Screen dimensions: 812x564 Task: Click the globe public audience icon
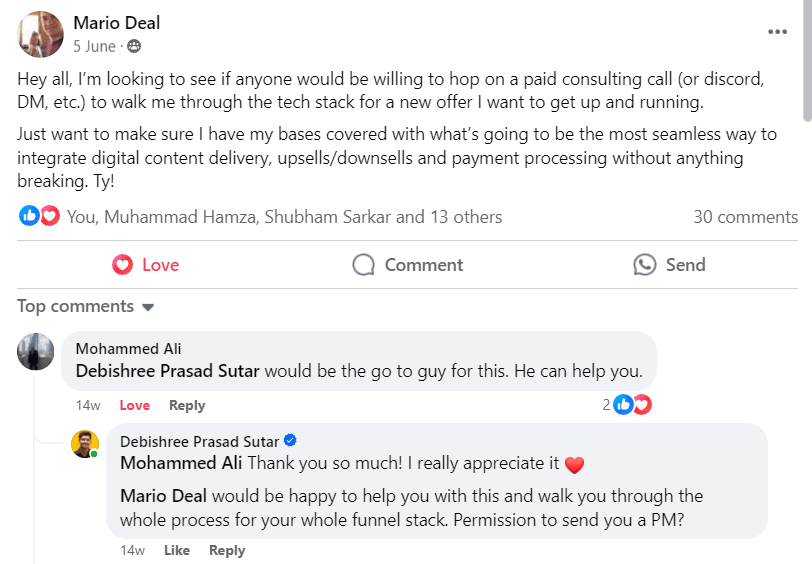pyautogui.click(x=134, y=46)
